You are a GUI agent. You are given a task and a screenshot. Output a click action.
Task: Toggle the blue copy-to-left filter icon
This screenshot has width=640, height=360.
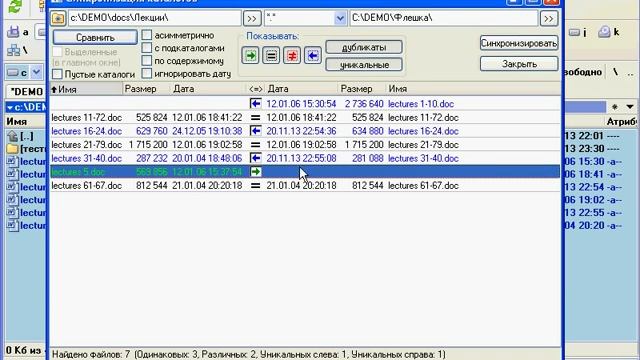[313, 56]
